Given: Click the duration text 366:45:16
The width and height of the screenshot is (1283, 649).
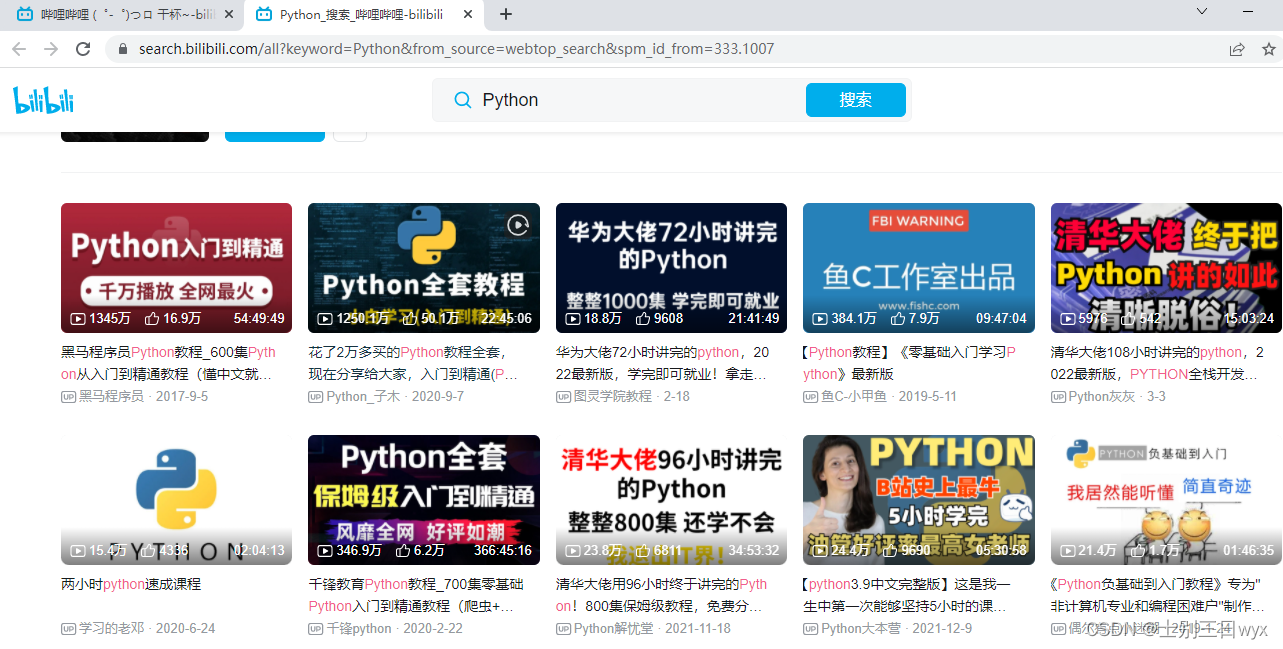Looking at the screenshot, I should [x=503, y=551].
